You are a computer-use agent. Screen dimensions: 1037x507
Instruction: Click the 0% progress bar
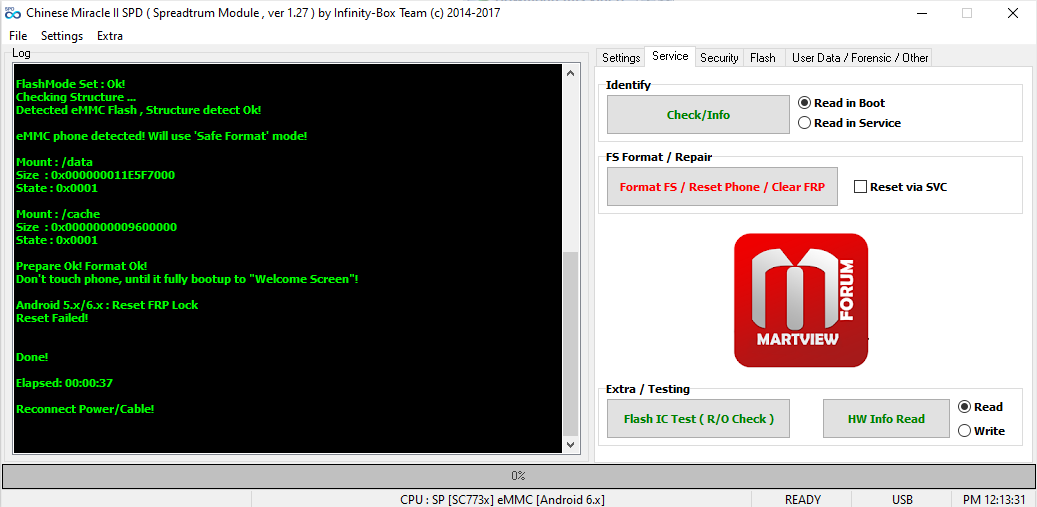[x=518, y=475]
